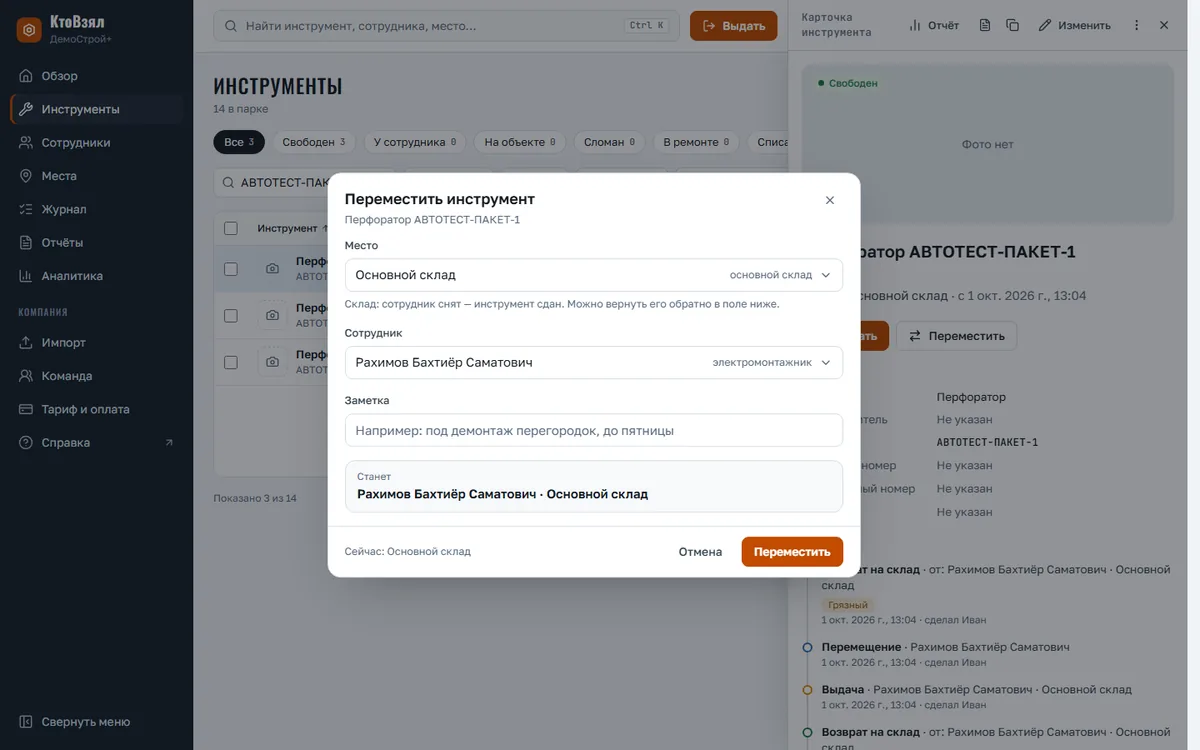Close the Переместить инструмент dialog

pyautogui.click(x=830, y=200)
